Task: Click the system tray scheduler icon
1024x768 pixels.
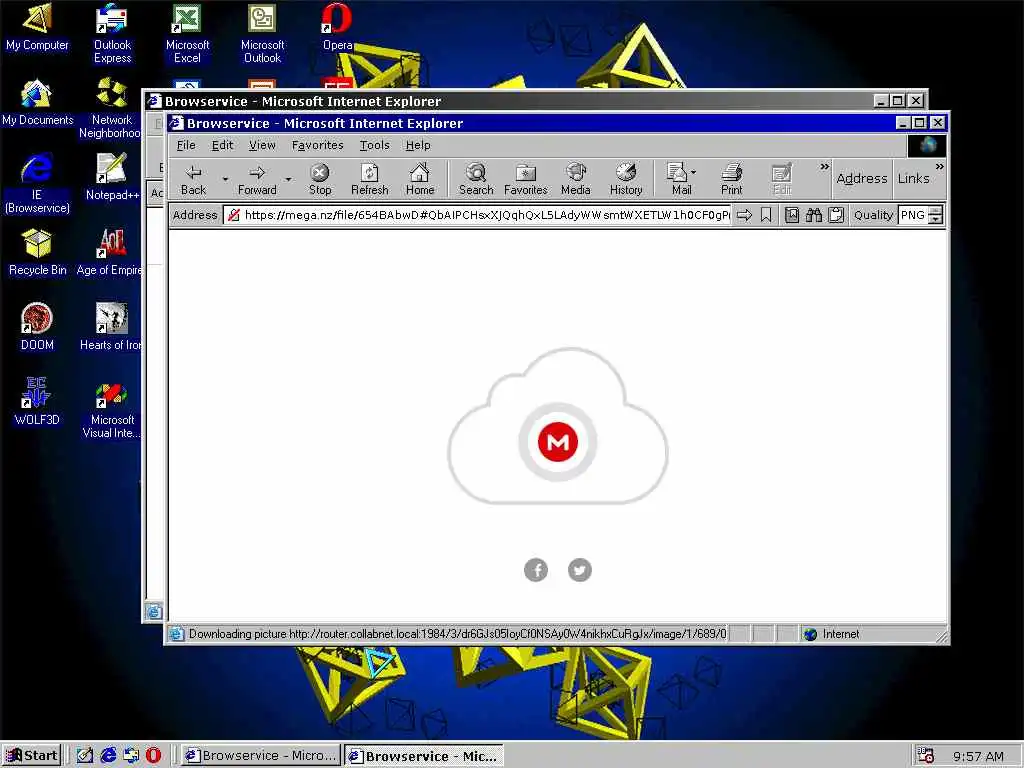Action: pos(925,756)
